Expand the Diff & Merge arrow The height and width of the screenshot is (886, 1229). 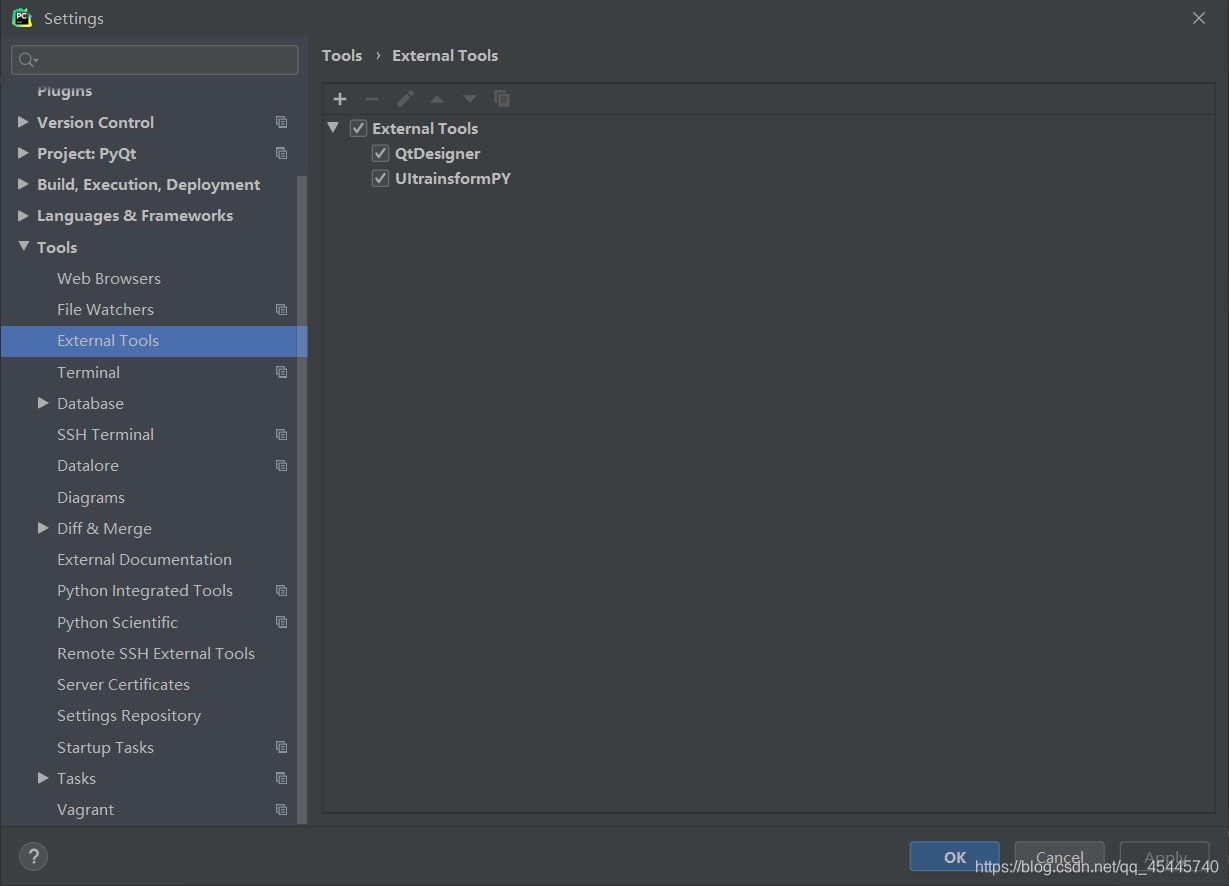[43, 528]
